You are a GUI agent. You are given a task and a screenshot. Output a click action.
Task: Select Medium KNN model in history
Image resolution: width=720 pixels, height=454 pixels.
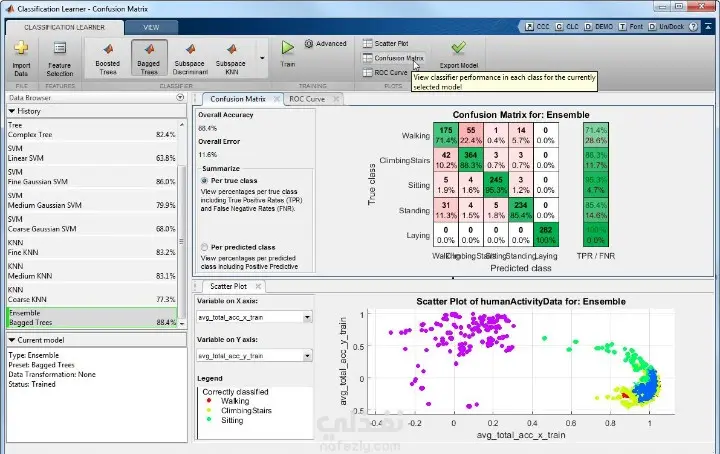click(x=92, y=271)
